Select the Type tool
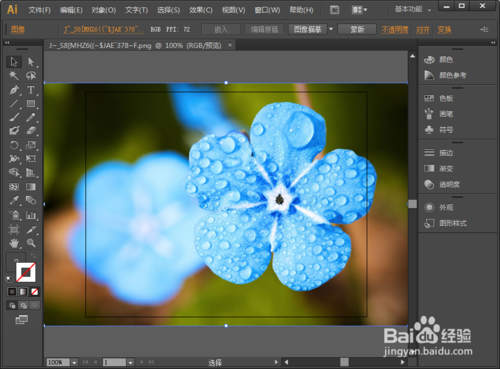 coord(31,90)
